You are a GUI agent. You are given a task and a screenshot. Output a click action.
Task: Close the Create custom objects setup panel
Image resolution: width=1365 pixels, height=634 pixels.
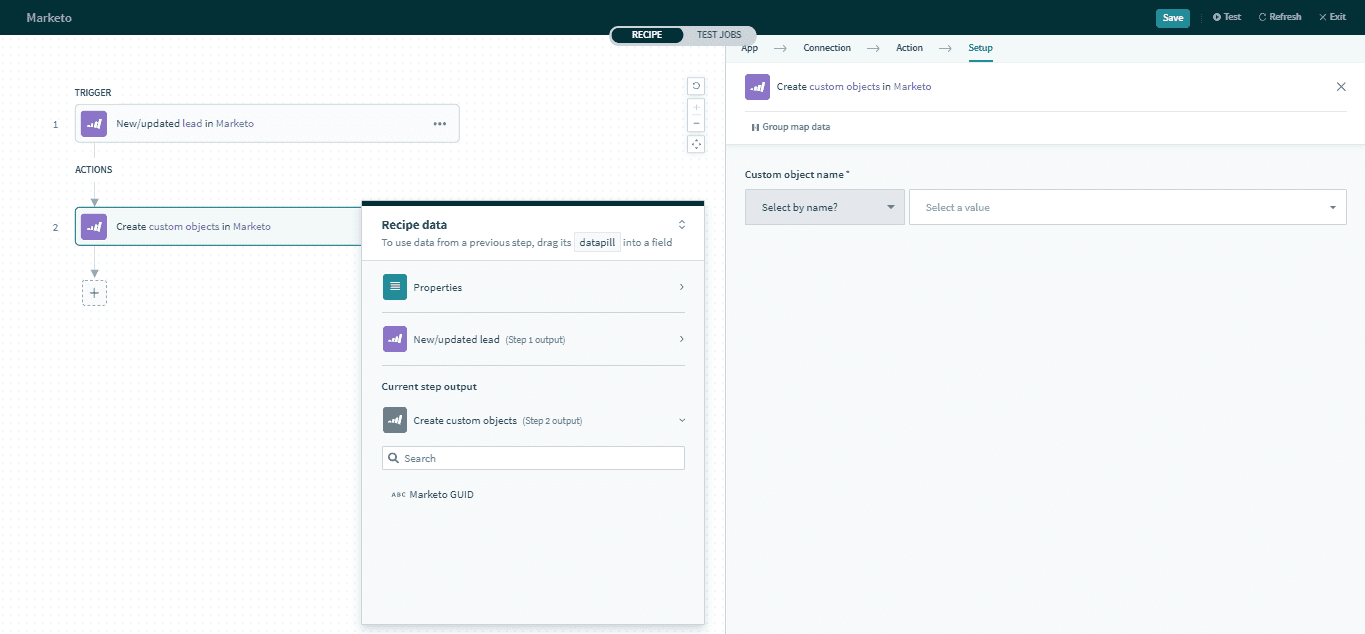coord(1341,87)
